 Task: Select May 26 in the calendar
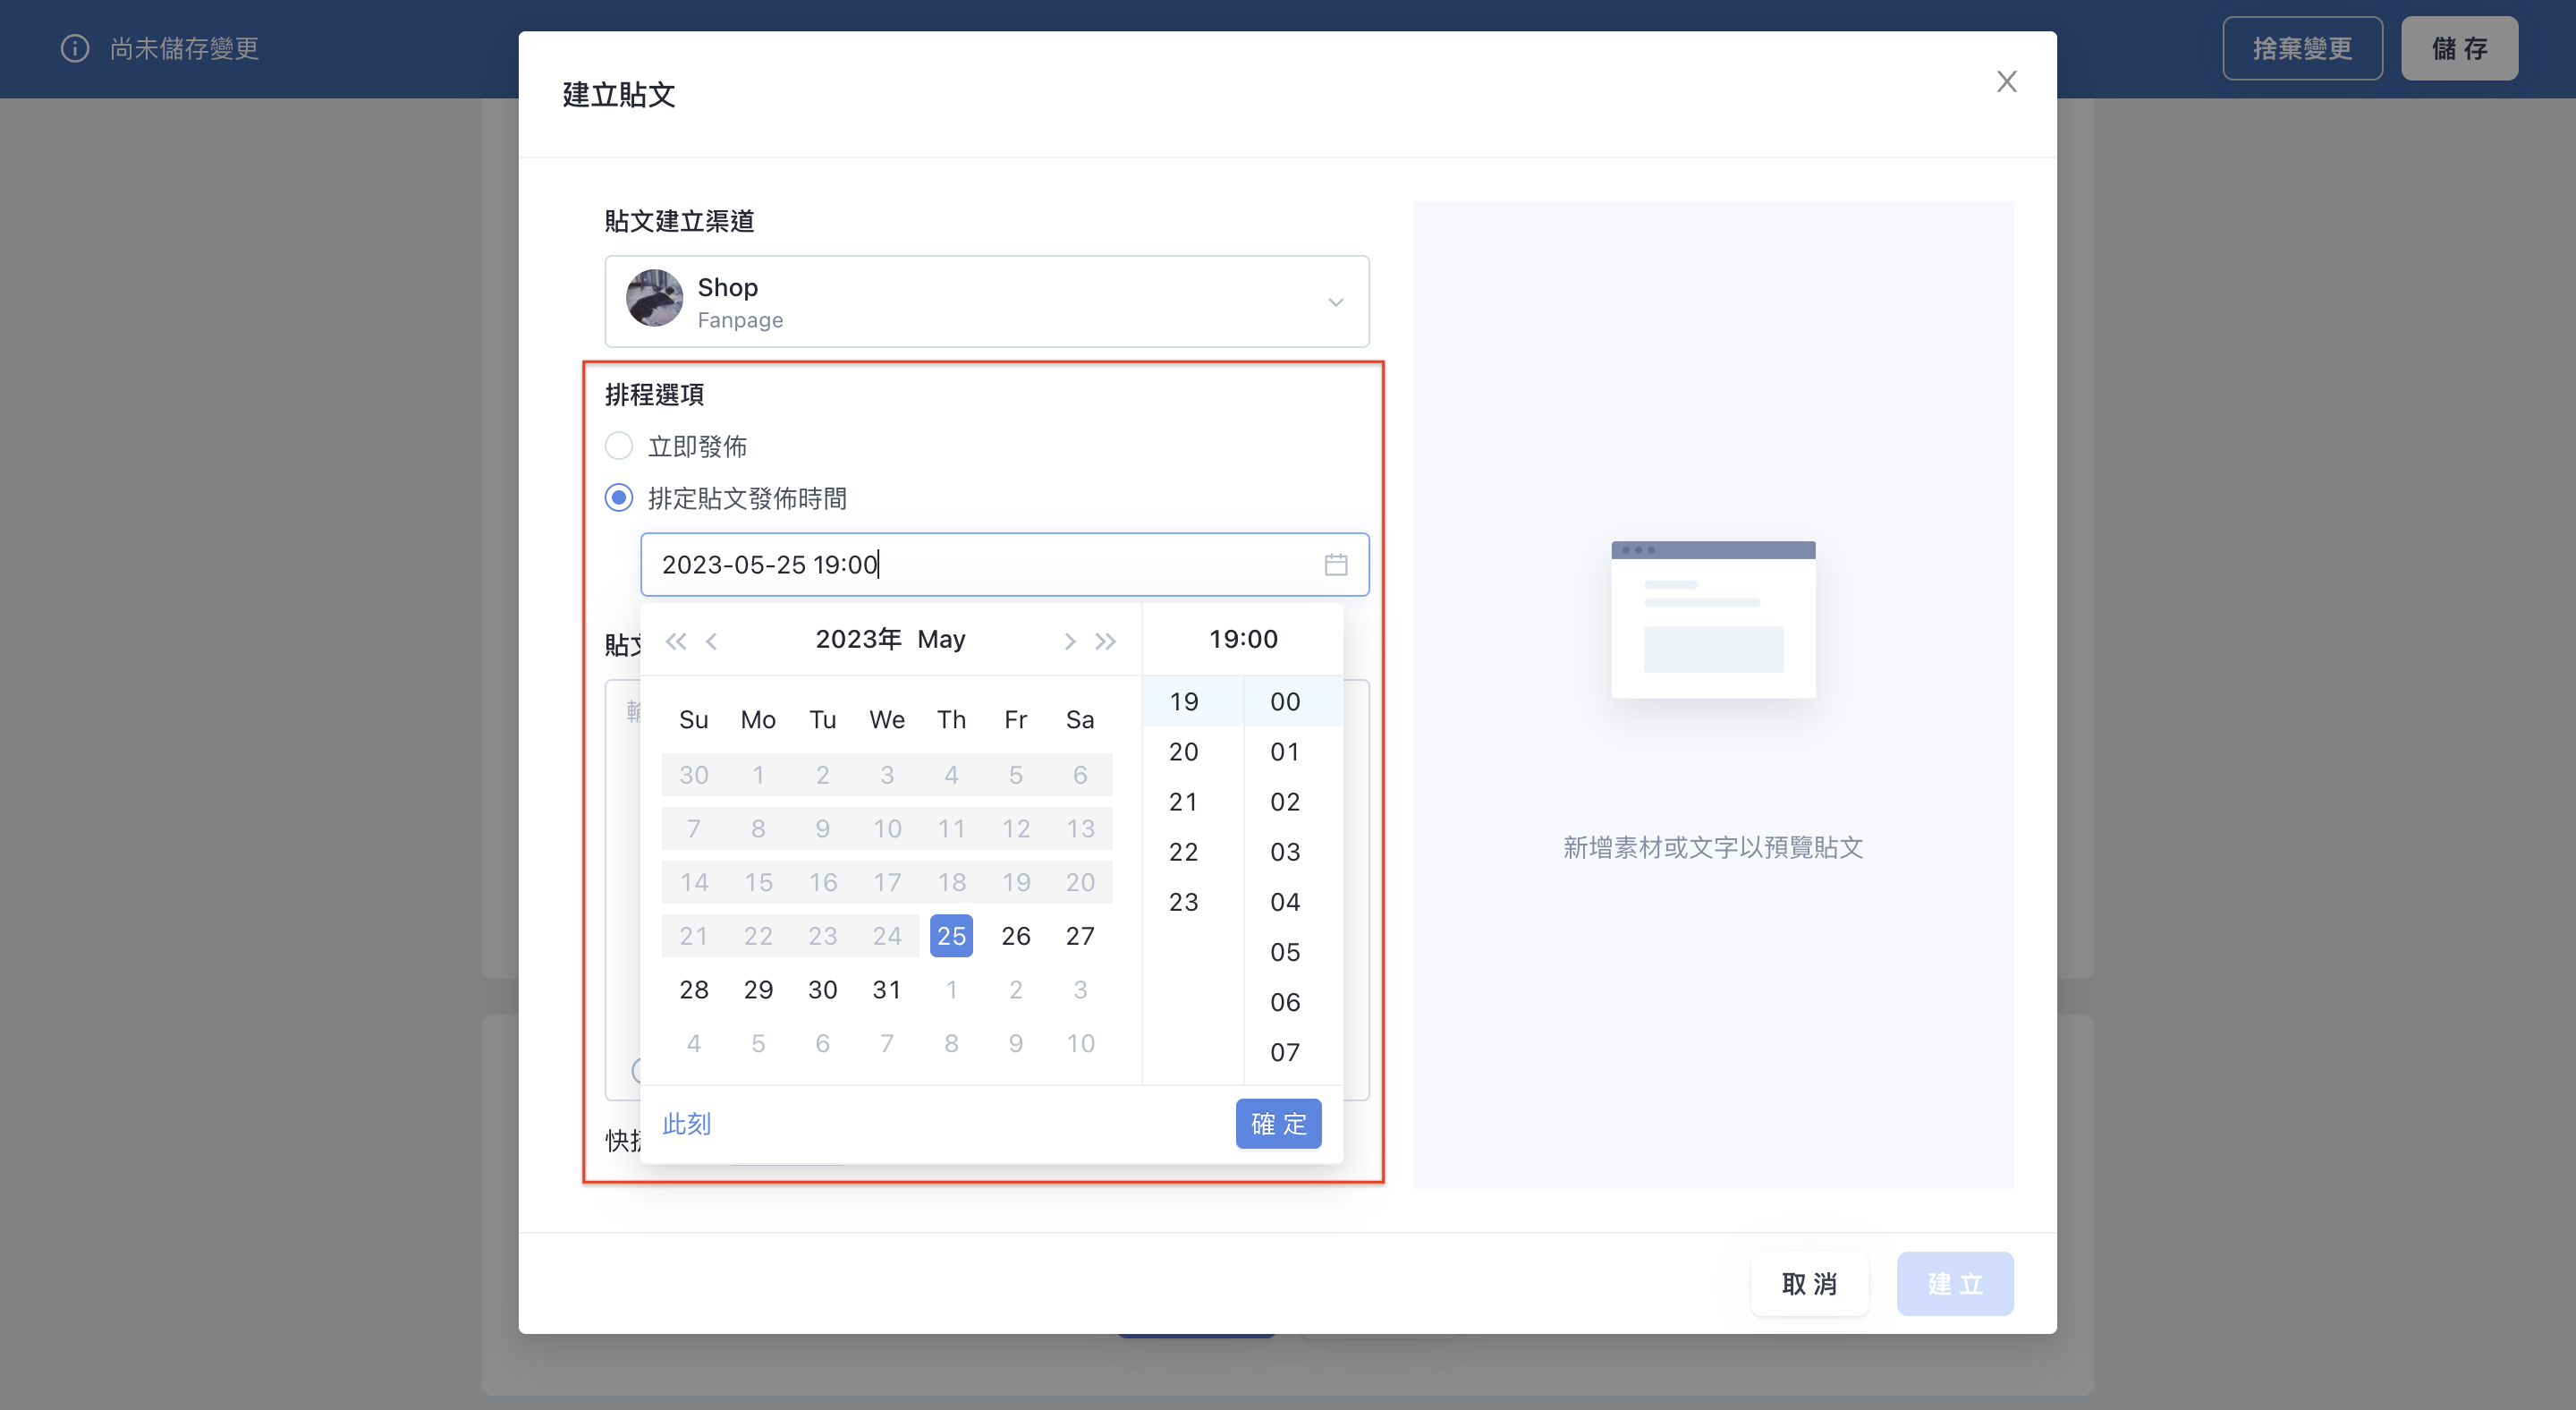(1016, 936)
